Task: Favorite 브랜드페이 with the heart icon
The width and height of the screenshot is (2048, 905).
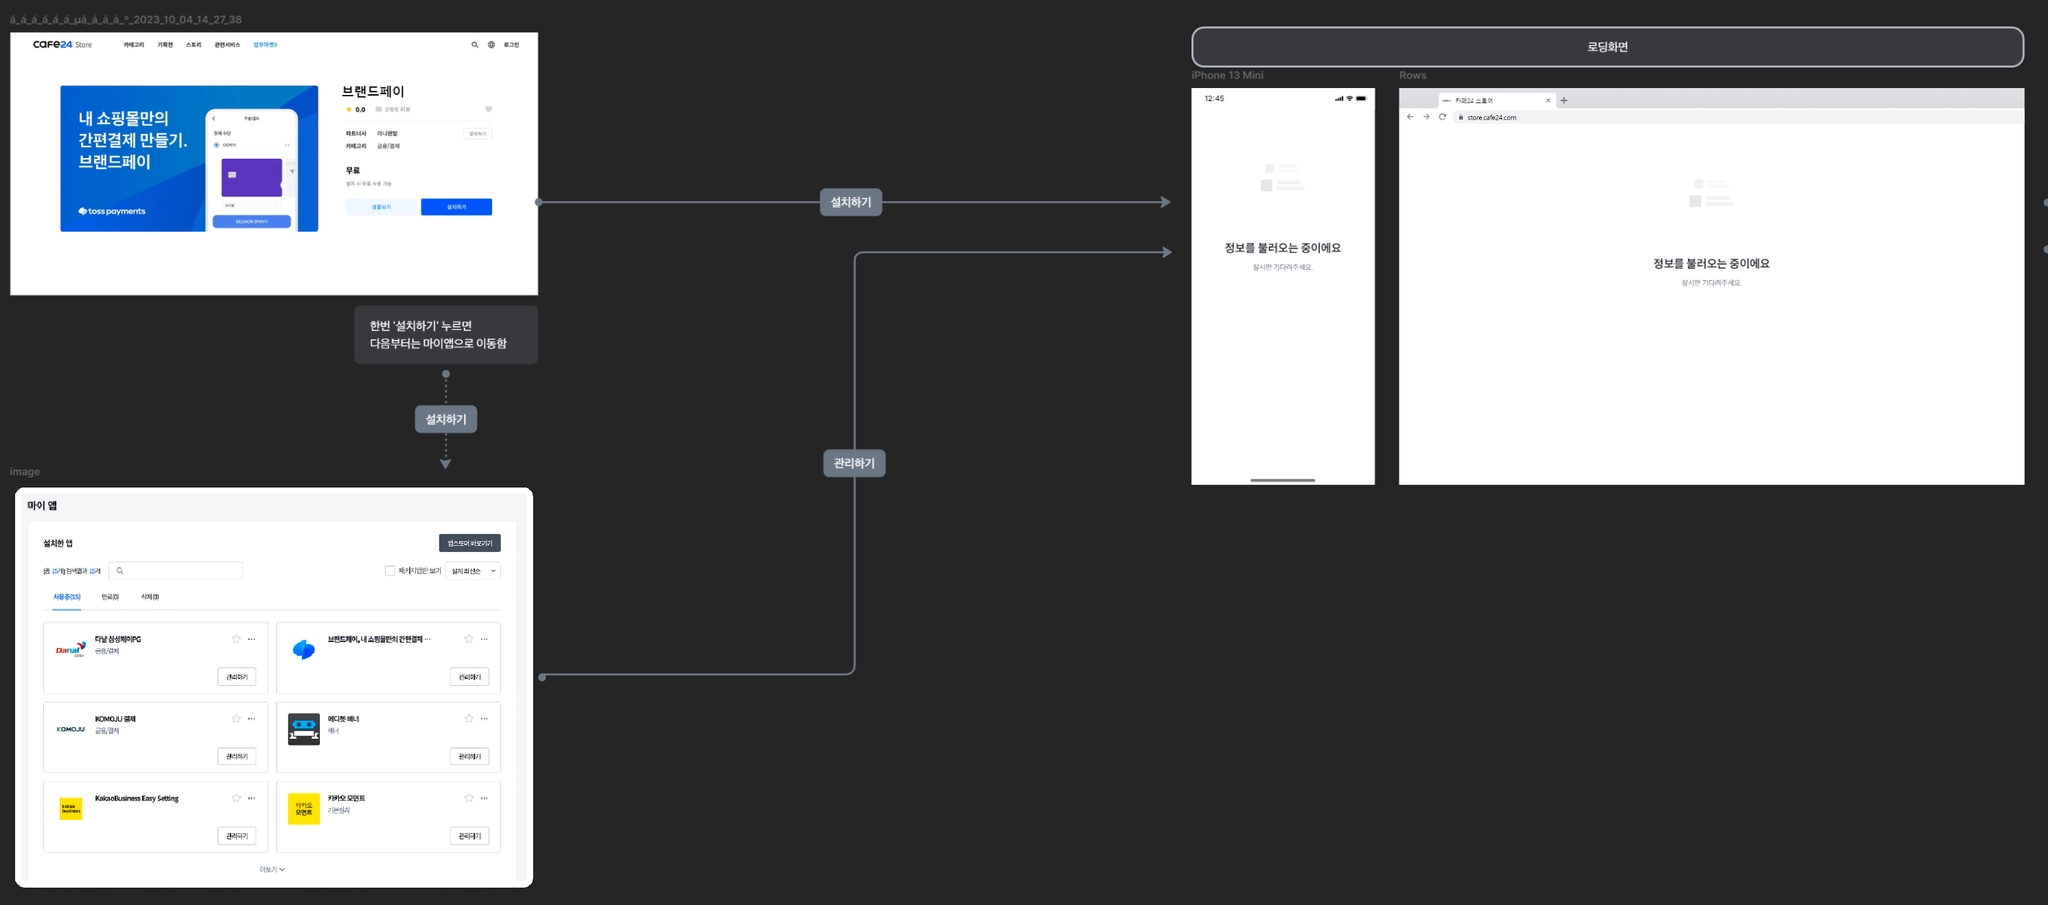Action: click(488, 109)
